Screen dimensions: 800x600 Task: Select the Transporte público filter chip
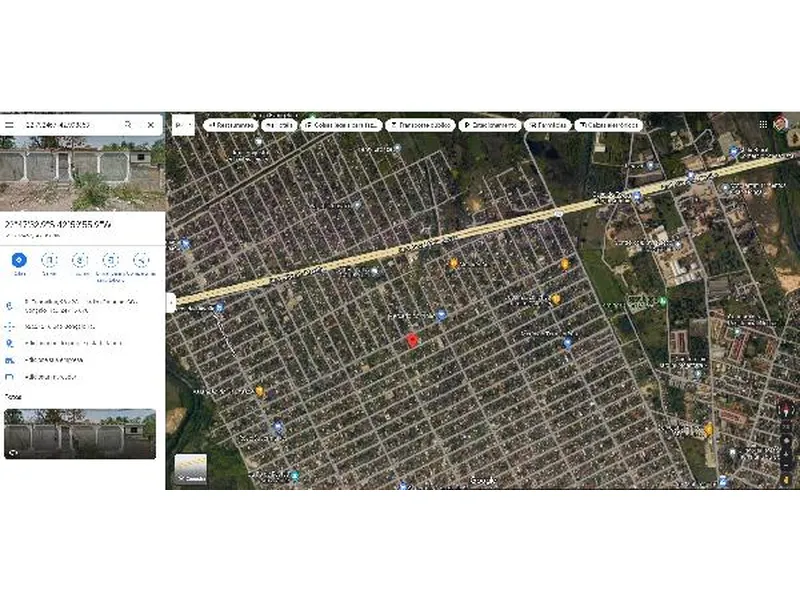click(420, 125)
